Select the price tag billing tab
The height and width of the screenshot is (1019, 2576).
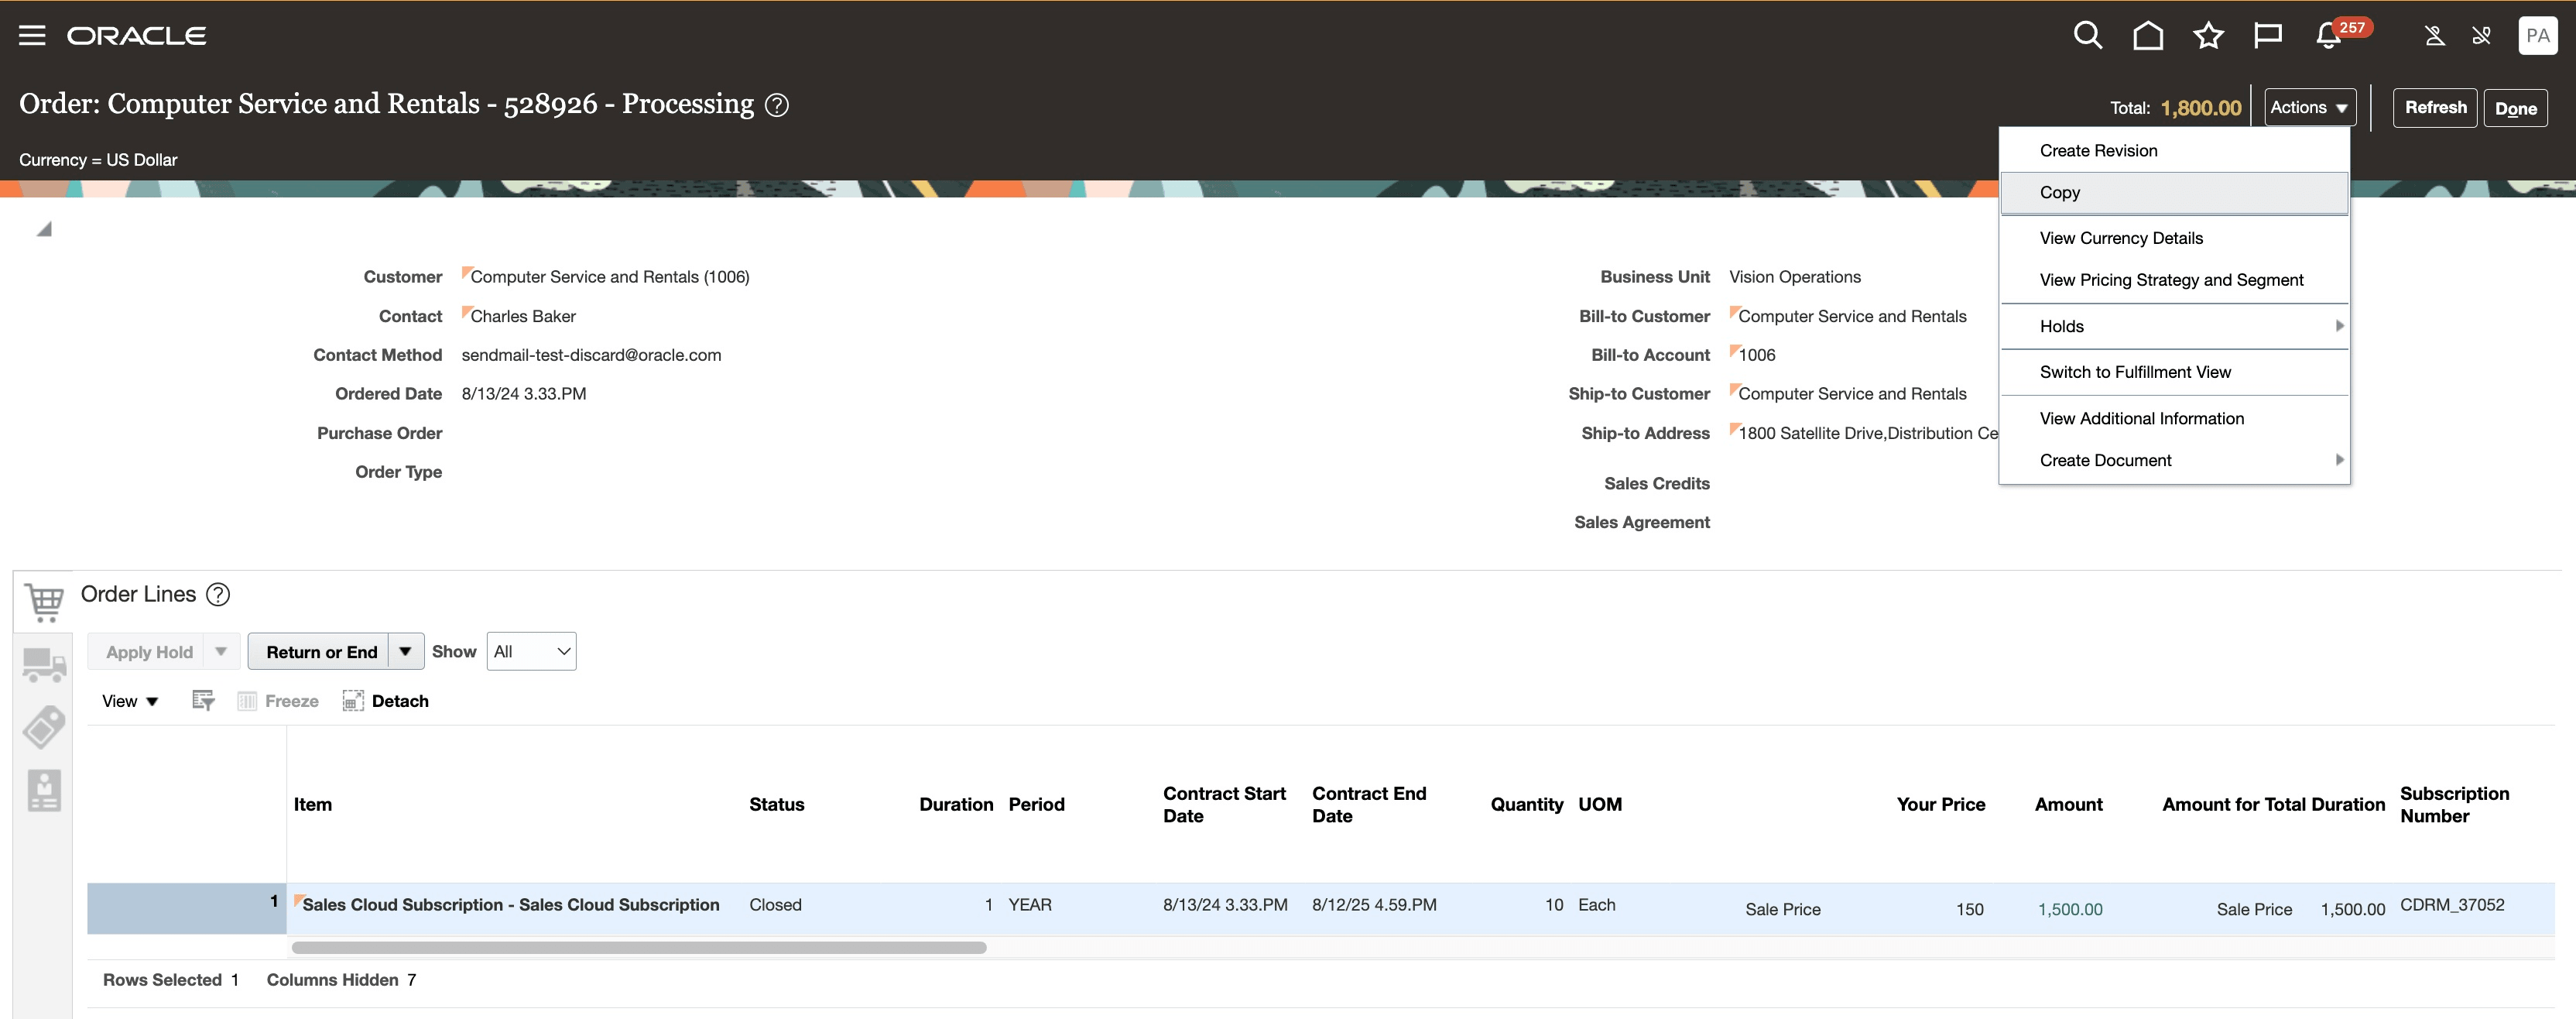click(x=44, y=727)
